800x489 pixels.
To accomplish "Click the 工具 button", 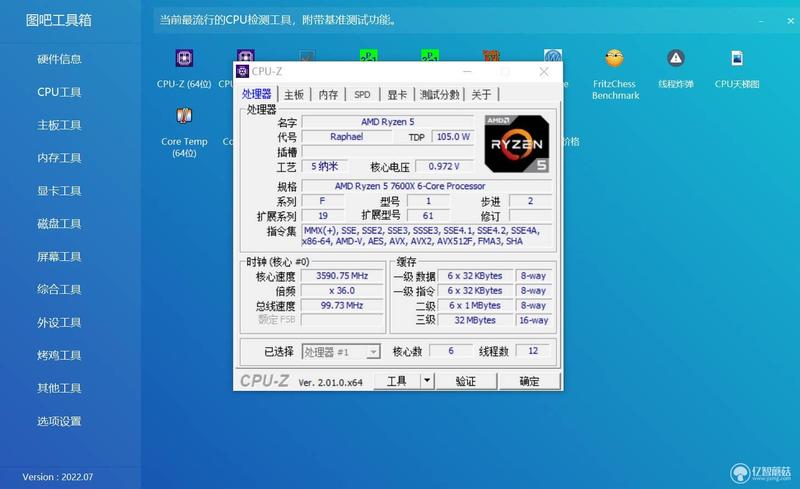I will pos(397,381).
